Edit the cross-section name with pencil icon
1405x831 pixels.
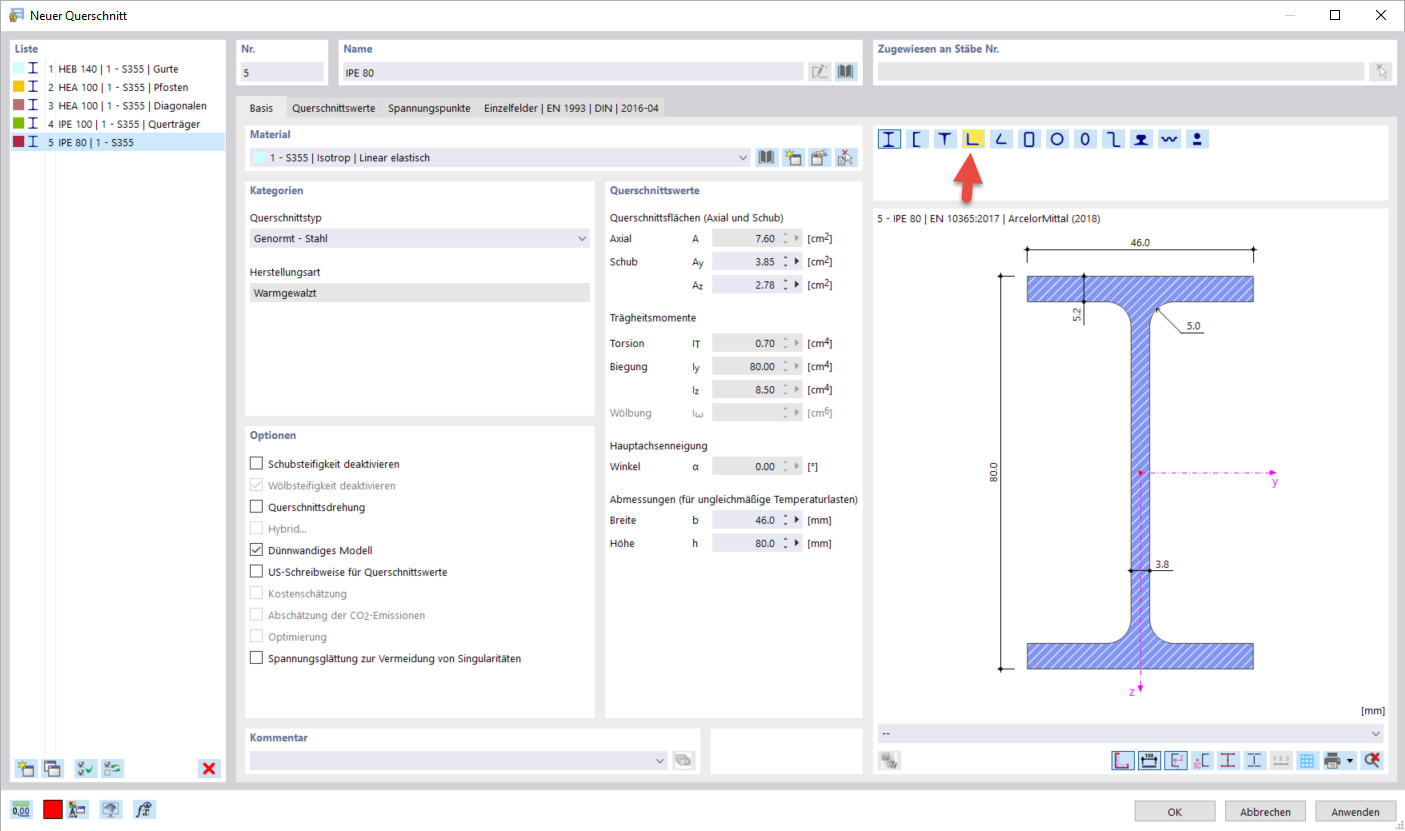pyautogui.click(x=820, y=72)
